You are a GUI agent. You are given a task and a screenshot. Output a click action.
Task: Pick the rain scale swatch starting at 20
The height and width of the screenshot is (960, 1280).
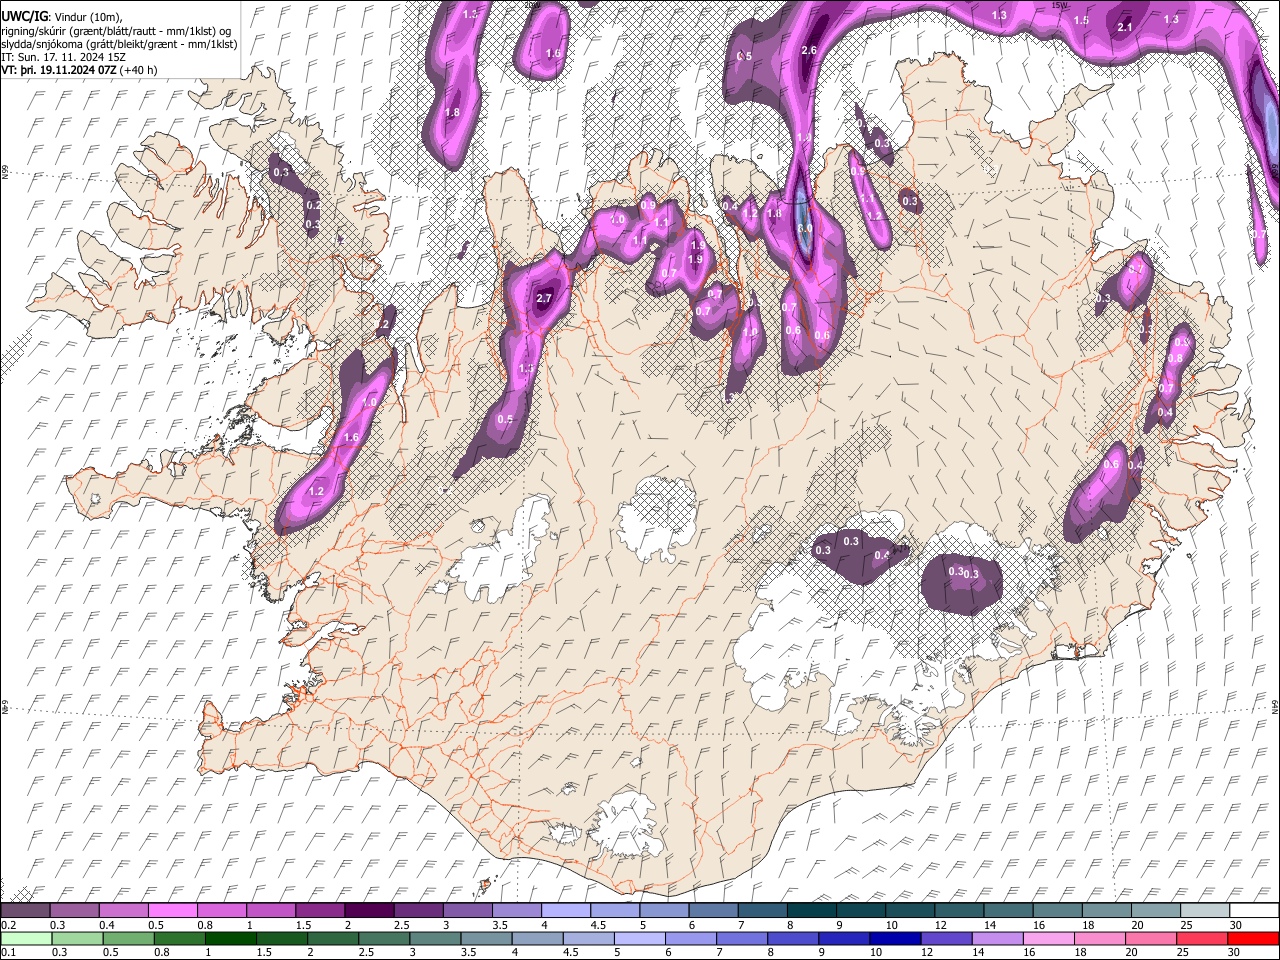[1150, 938]
